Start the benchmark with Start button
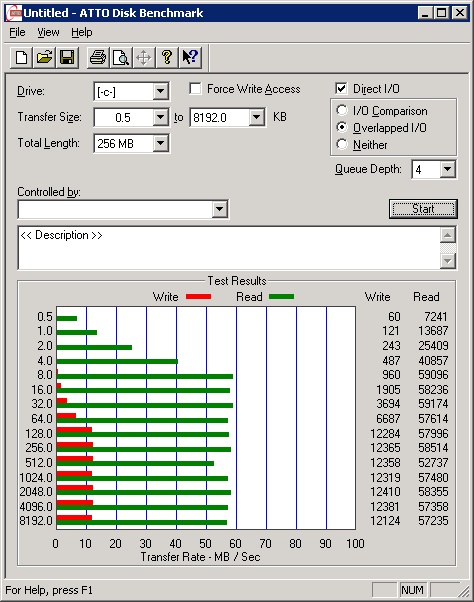The width and height of the screenshot is (474, 602). [423, 209]
